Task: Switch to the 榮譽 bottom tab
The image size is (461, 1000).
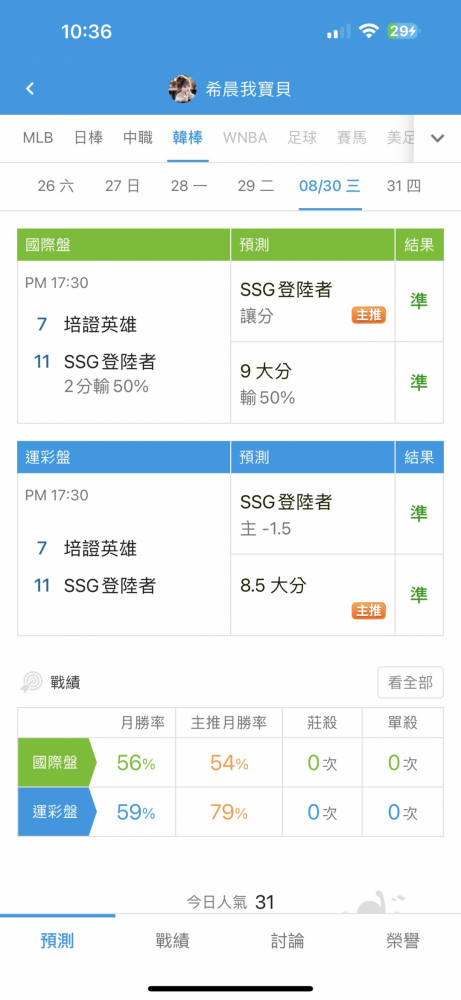Action: pyautogui.click(x=403, y=940)
